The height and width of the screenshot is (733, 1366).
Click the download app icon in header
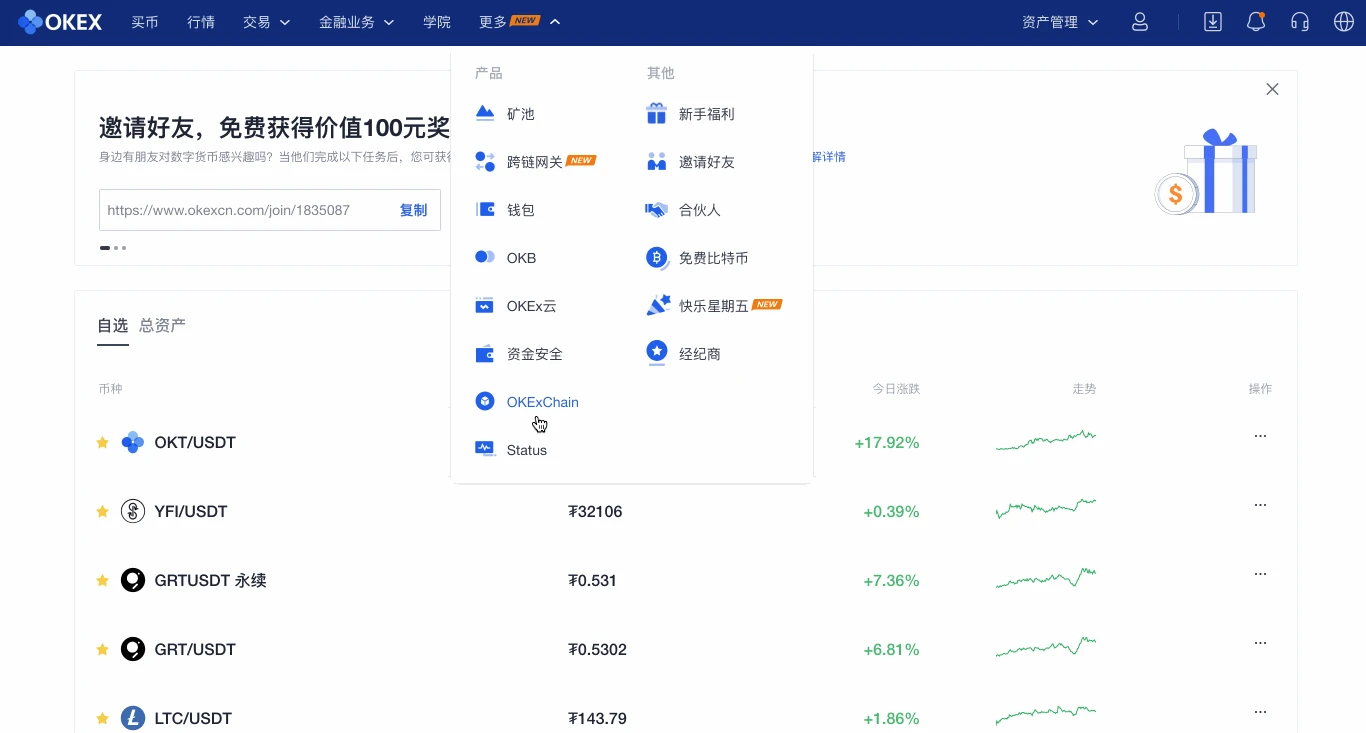1213,22
